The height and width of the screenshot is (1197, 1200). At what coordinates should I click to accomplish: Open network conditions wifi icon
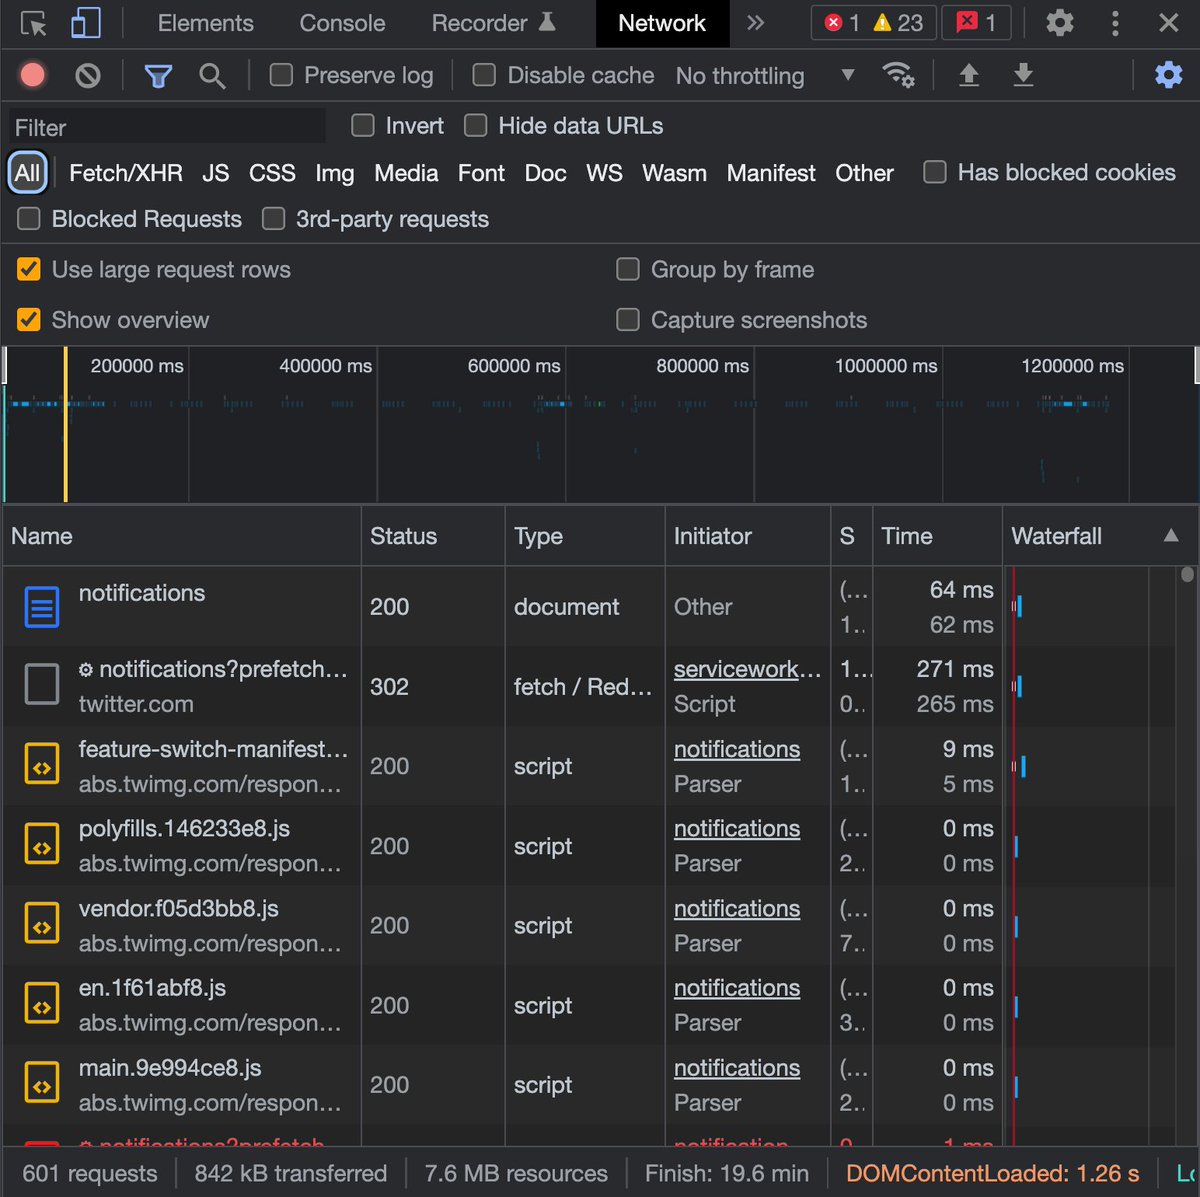click(x=898, y=75)
